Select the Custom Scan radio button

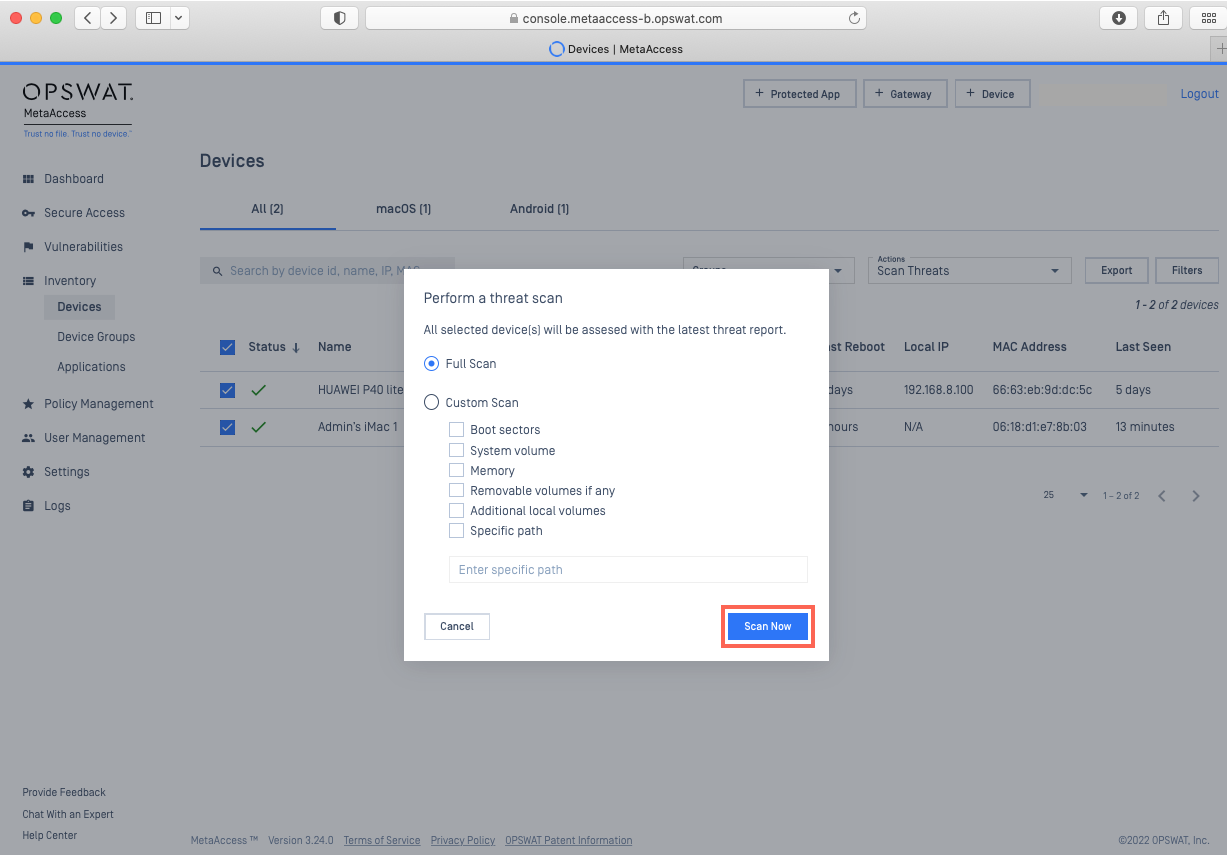pyautogui.click(x=432, y=403)
